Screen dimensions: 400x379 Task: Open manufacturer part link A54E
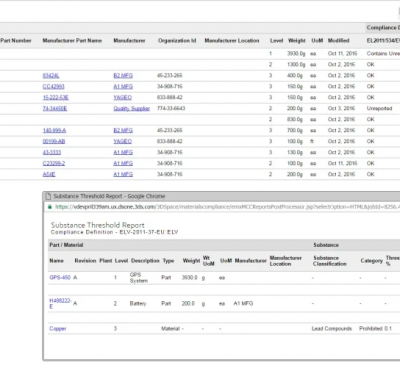49,174
